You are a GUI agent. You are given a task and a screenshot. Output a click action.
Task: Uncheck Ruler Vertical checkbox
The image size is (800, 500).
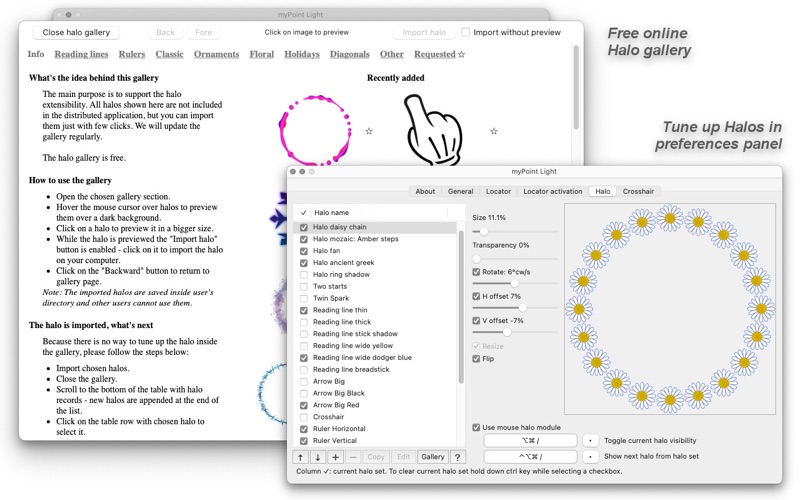pyautogui.click(x=304, y=441)
